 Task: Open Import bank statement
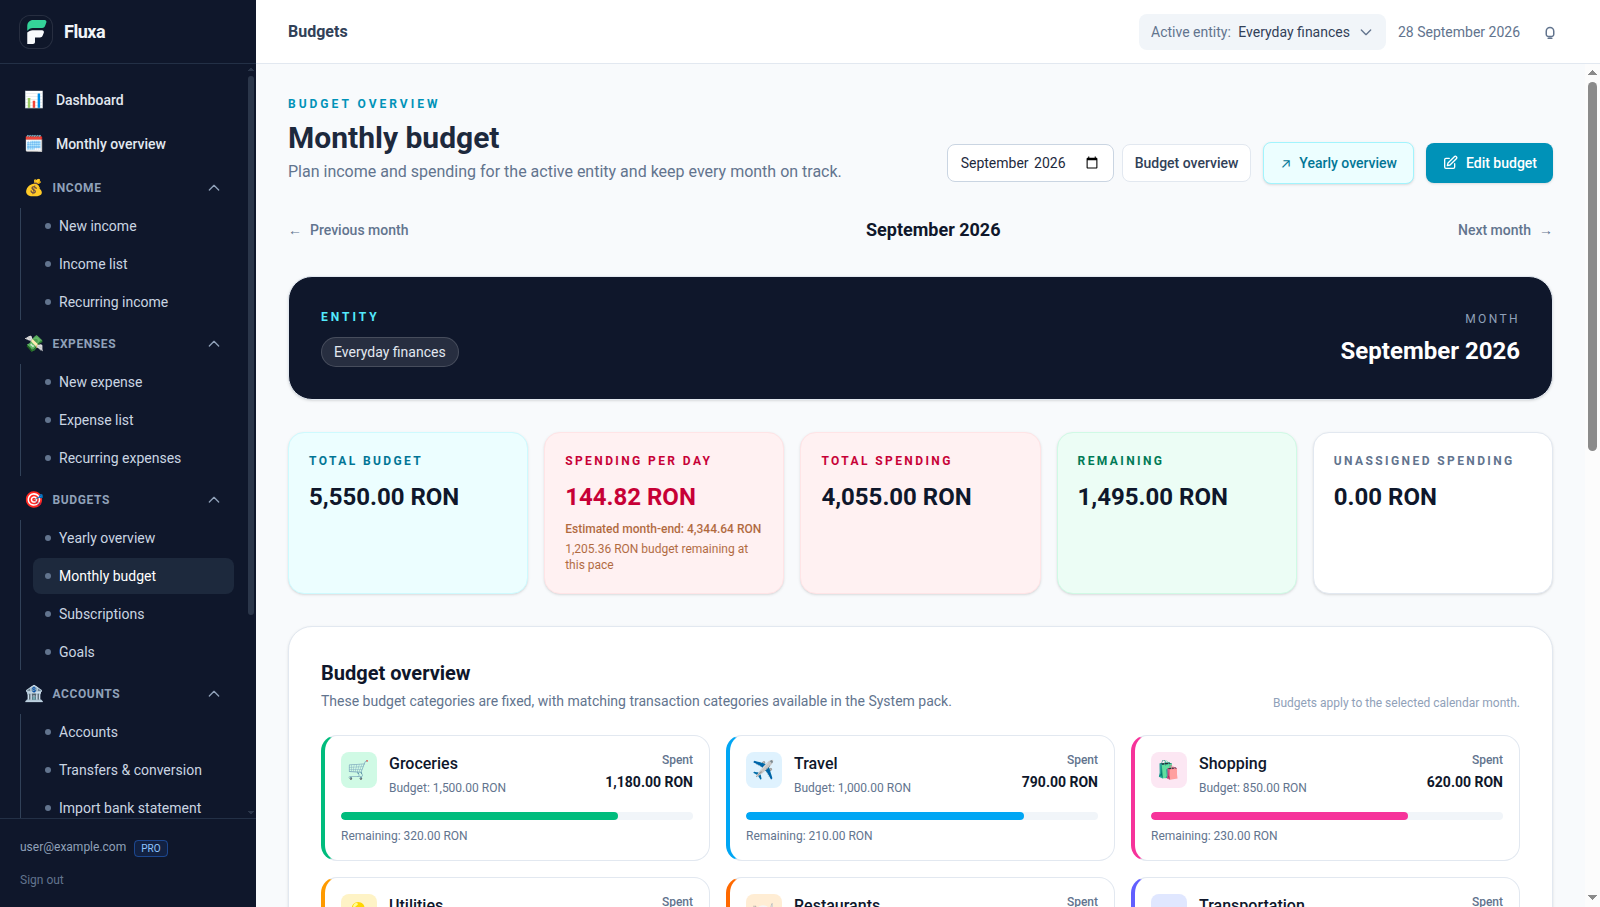[133, 808]
